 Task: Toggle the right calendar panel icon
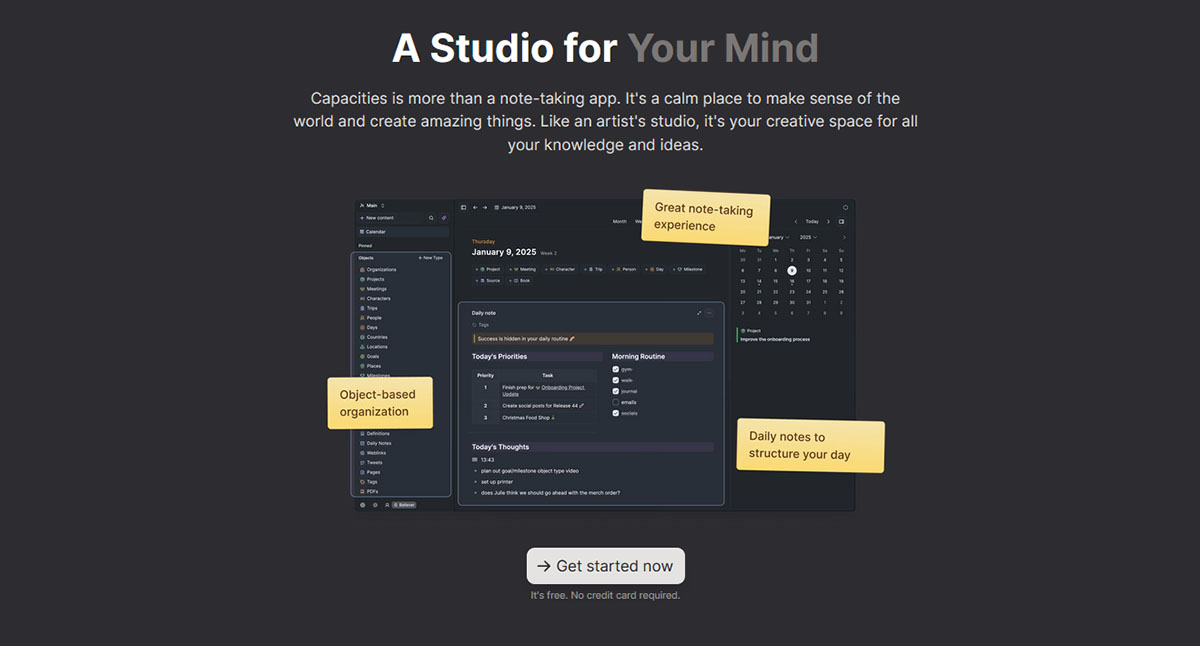[x=841, y=221]
